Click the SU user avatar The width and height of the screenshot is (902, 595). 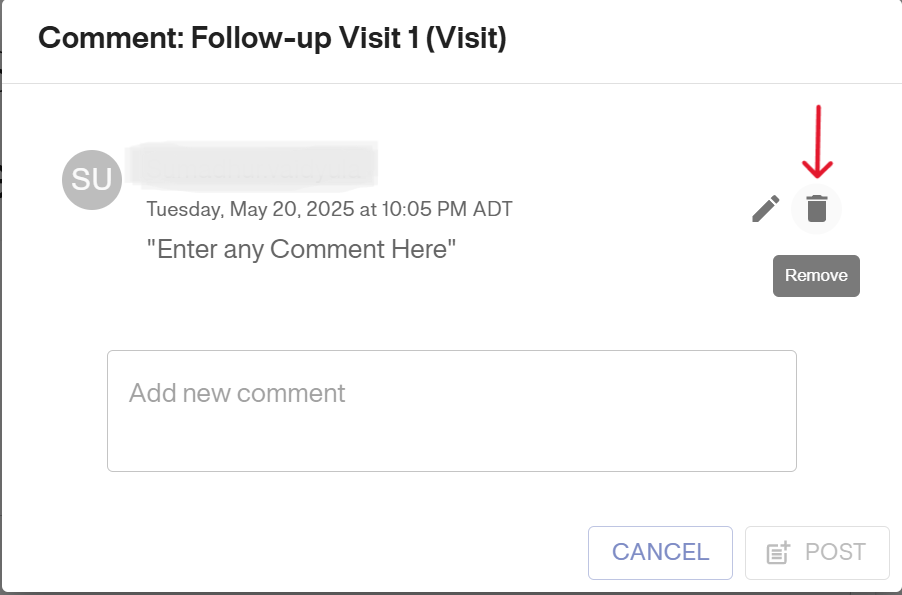[x=92, y=180]
